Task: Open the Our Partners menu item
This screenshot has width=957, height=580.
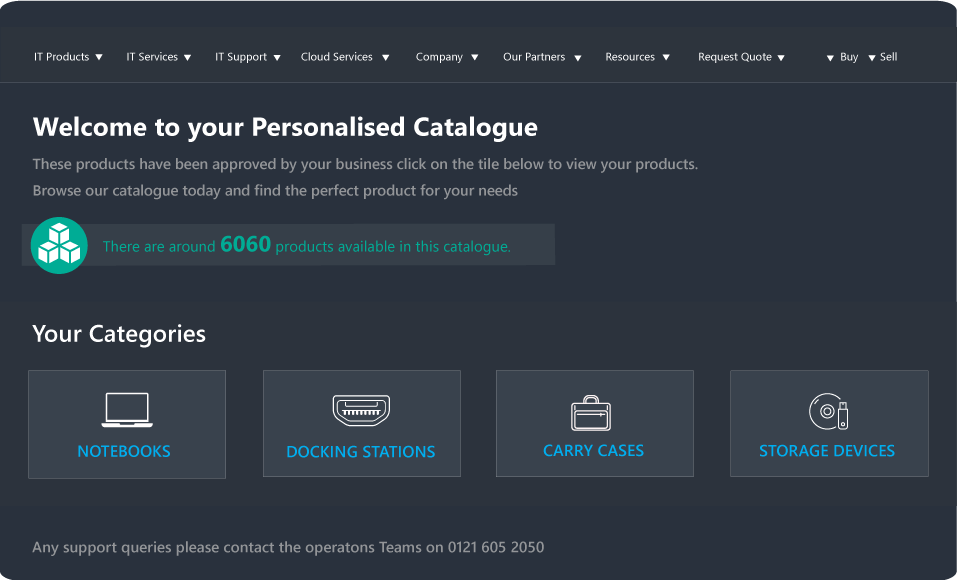Action: click(x=542, y=57)
